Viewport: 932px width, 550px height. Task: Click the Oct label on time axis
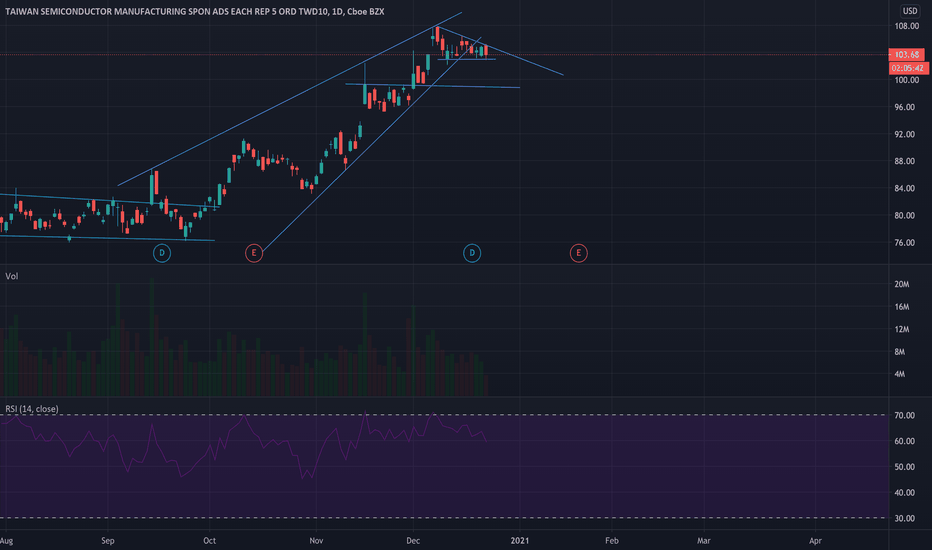click(209, 540)
